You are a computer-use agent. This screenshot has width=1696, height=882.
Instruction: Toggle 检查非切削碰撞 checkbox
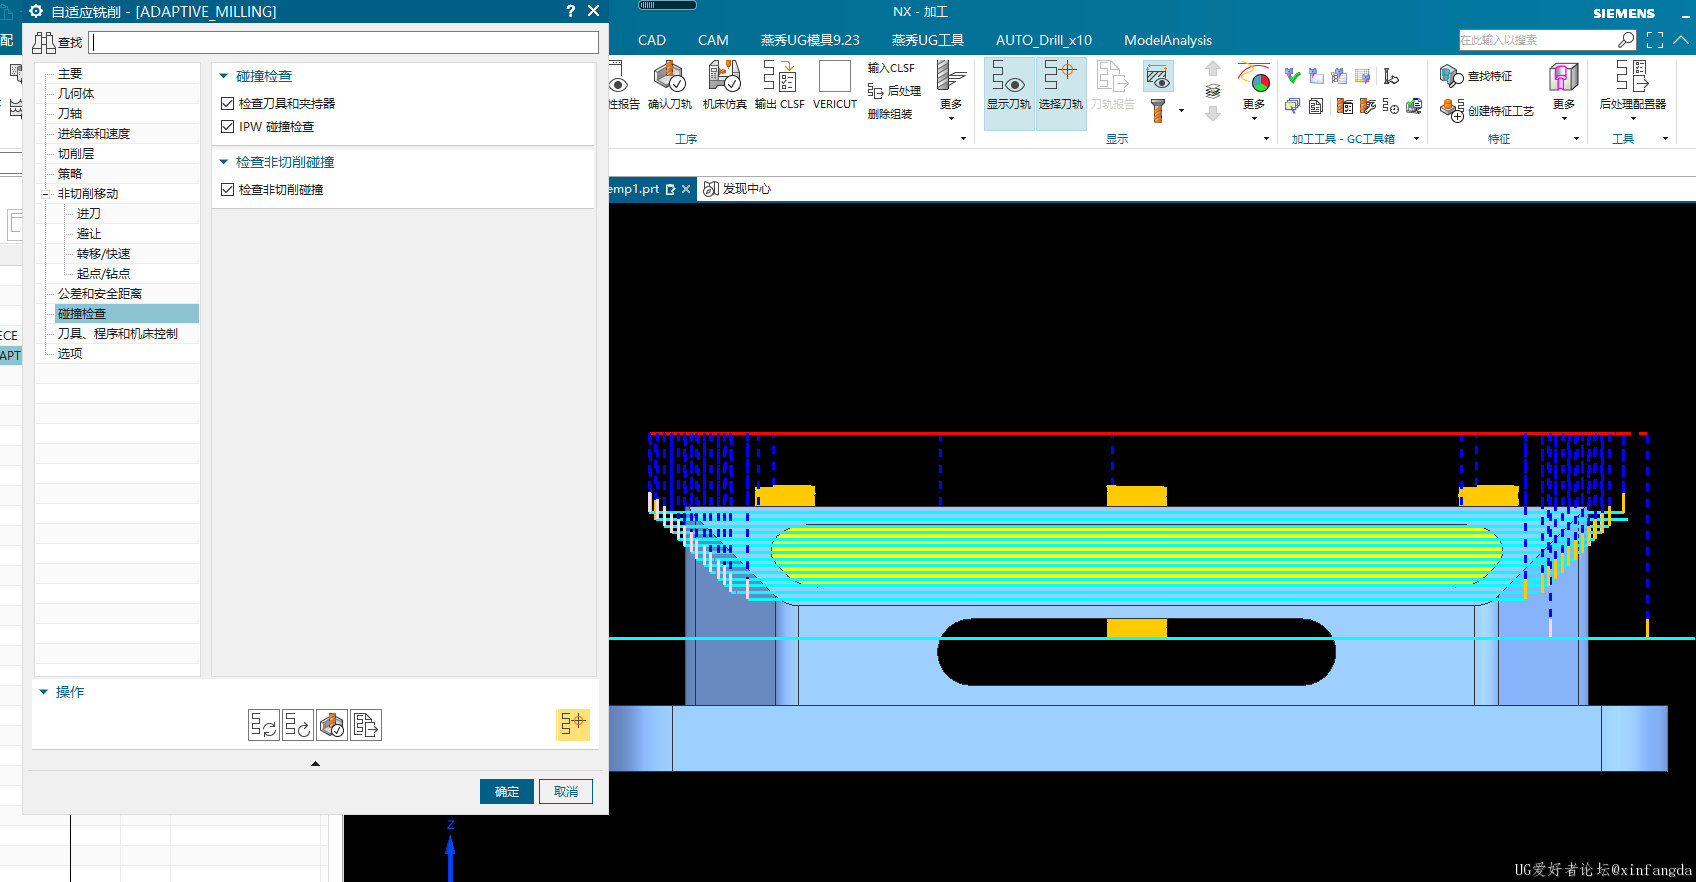tap(227, 190)
